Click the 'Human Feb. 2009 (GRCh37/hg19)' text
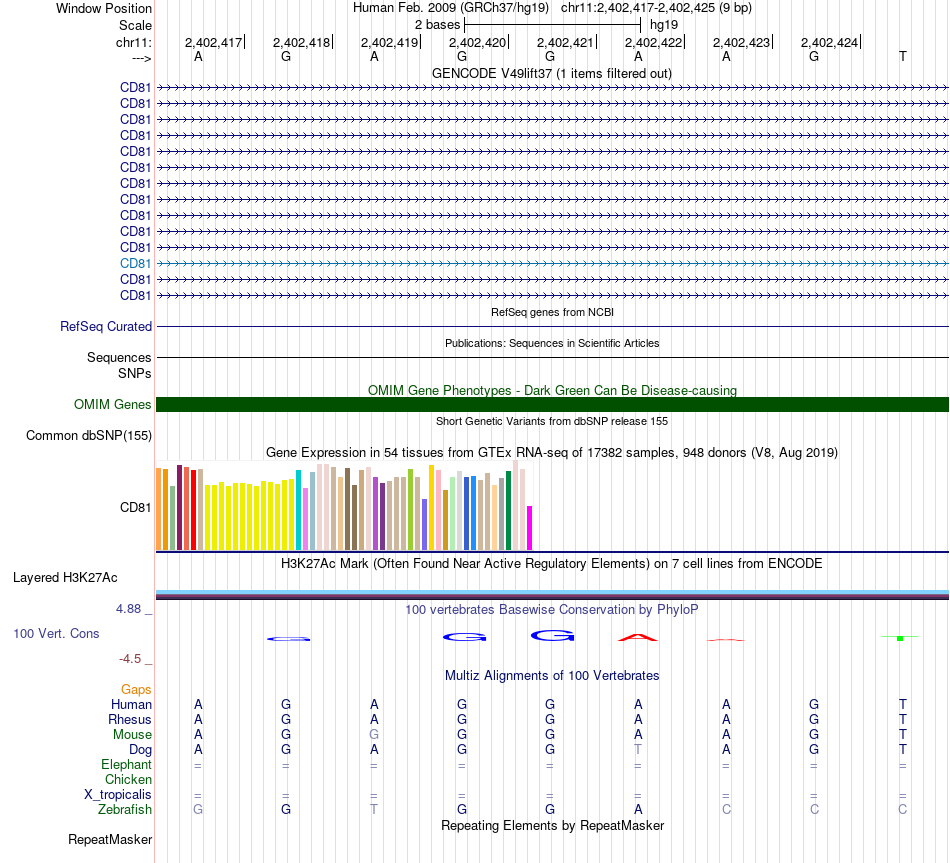Image resolution: width=950 pixels, height=863 pixels. (x=451, y=8)
